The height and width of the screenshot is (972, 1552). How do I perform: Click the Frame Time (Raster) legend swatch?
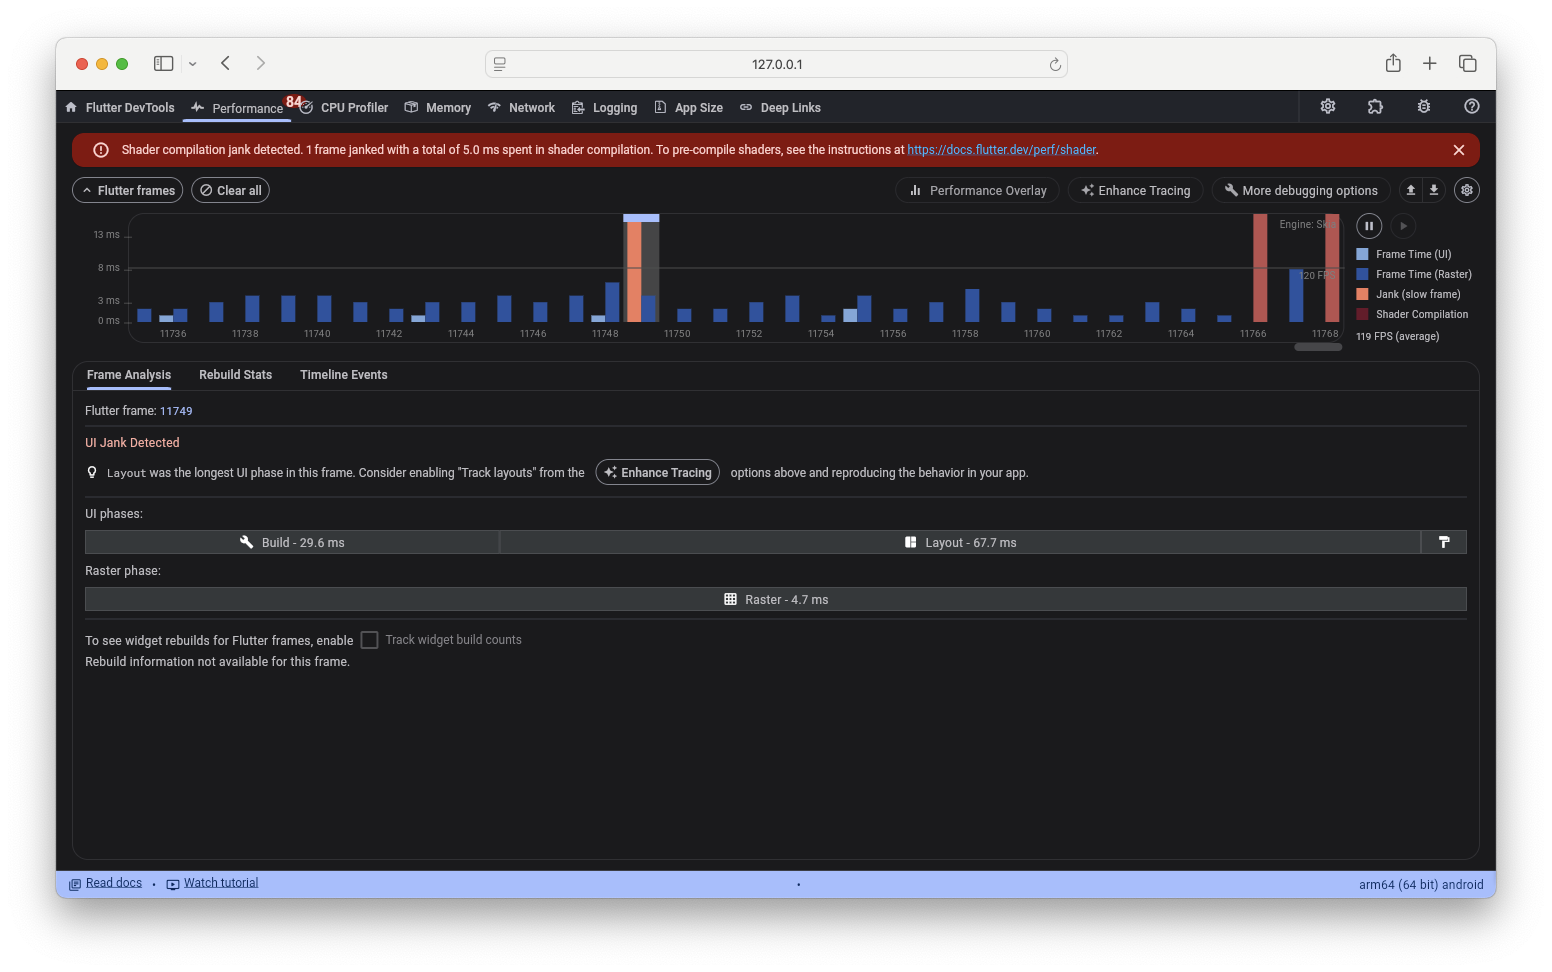pyautogui.click(x=1362, y=274)
